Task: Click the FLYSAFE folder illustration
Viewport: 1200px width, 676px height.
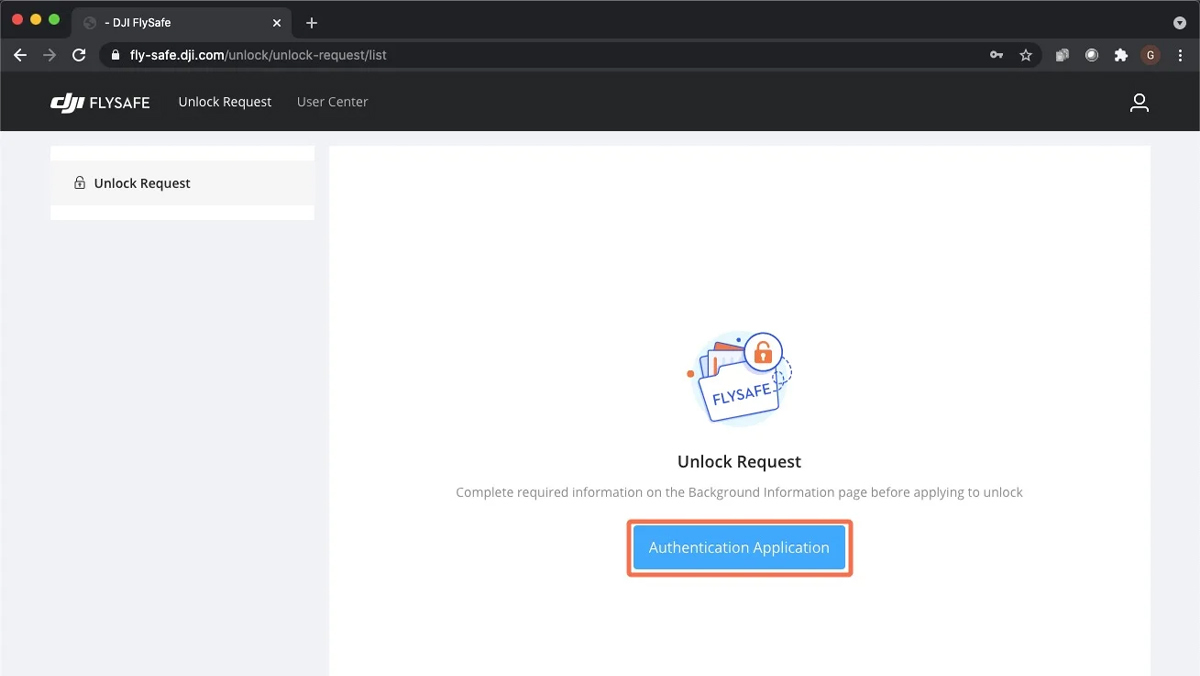Action: point(740,378)
